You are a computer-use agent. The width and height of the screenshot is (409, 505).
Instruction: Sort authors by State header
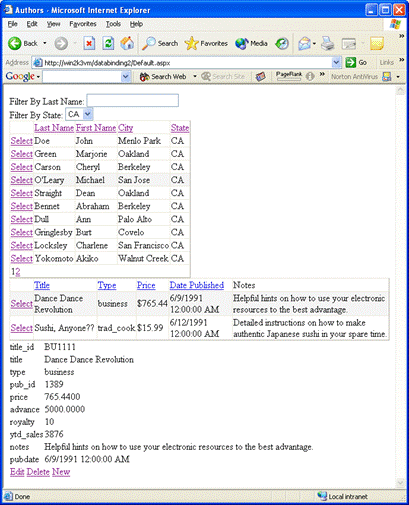tap(180, 128)
